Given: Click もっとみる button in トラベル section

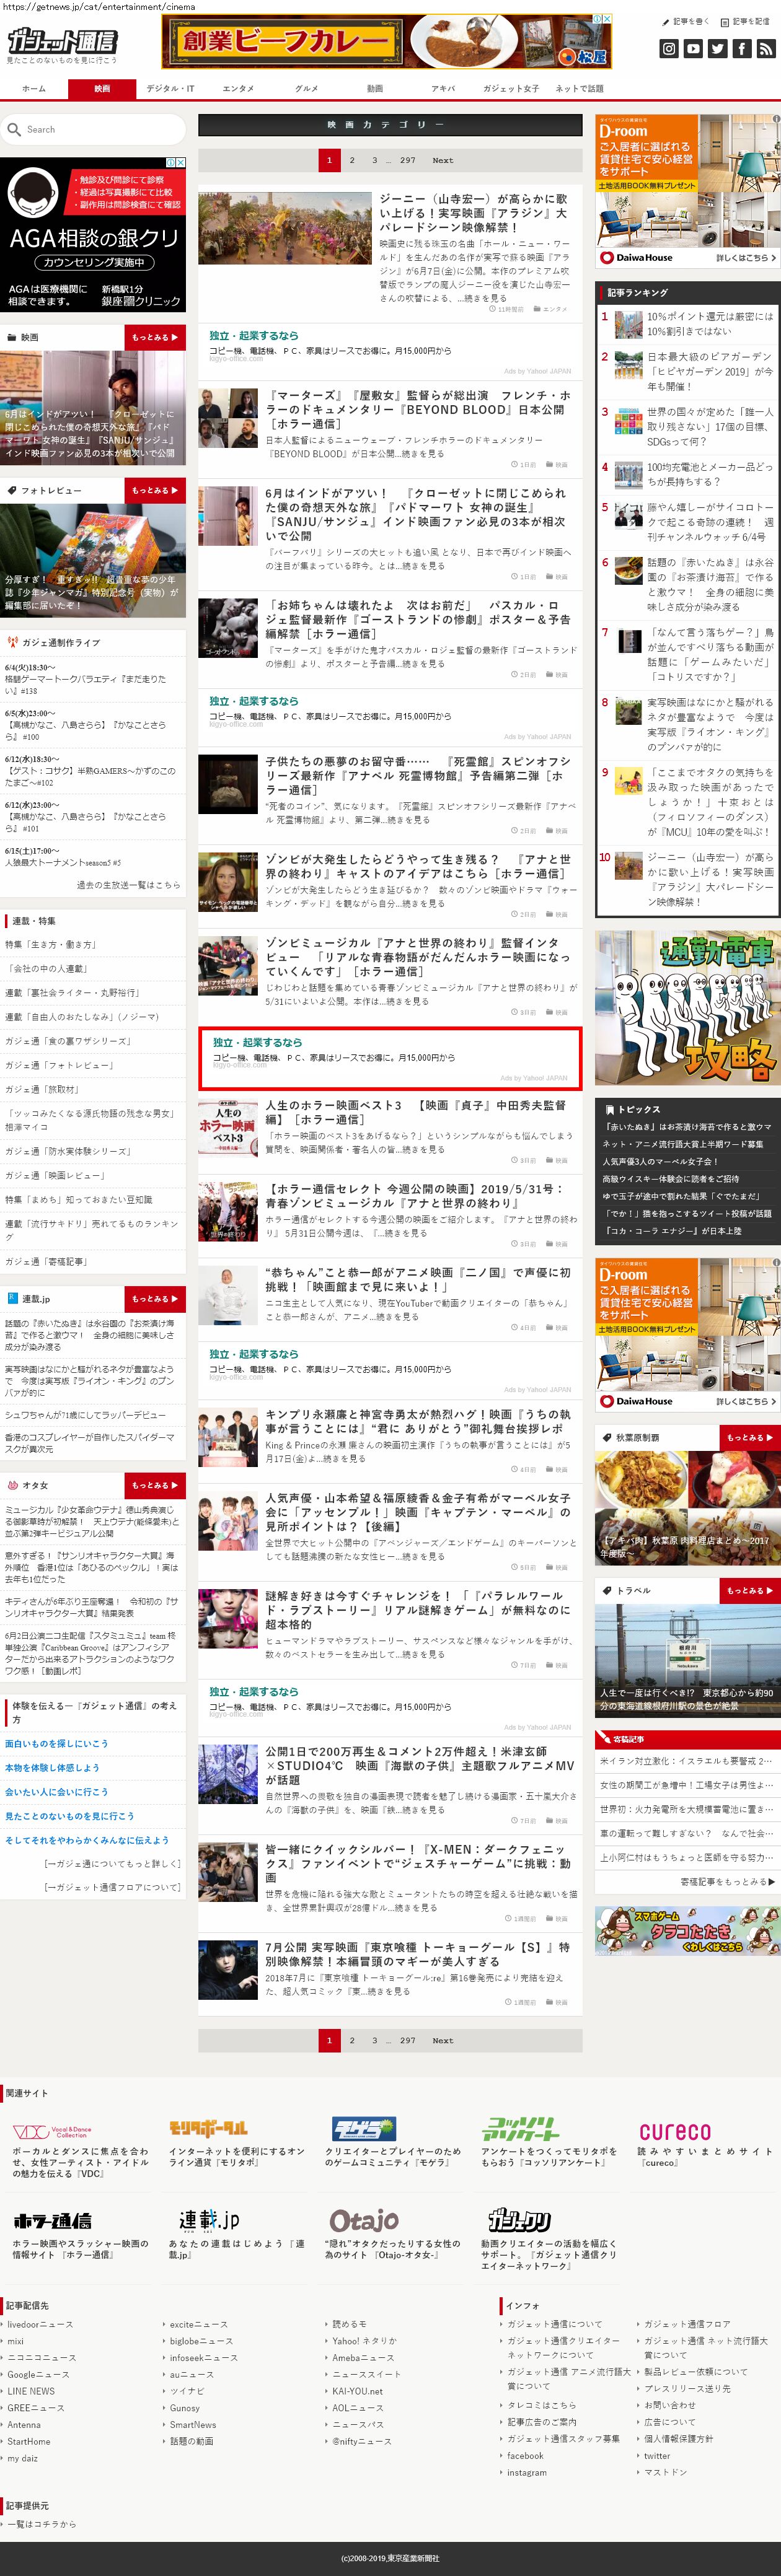Looking at the screenshot, I should (750, 1590).
